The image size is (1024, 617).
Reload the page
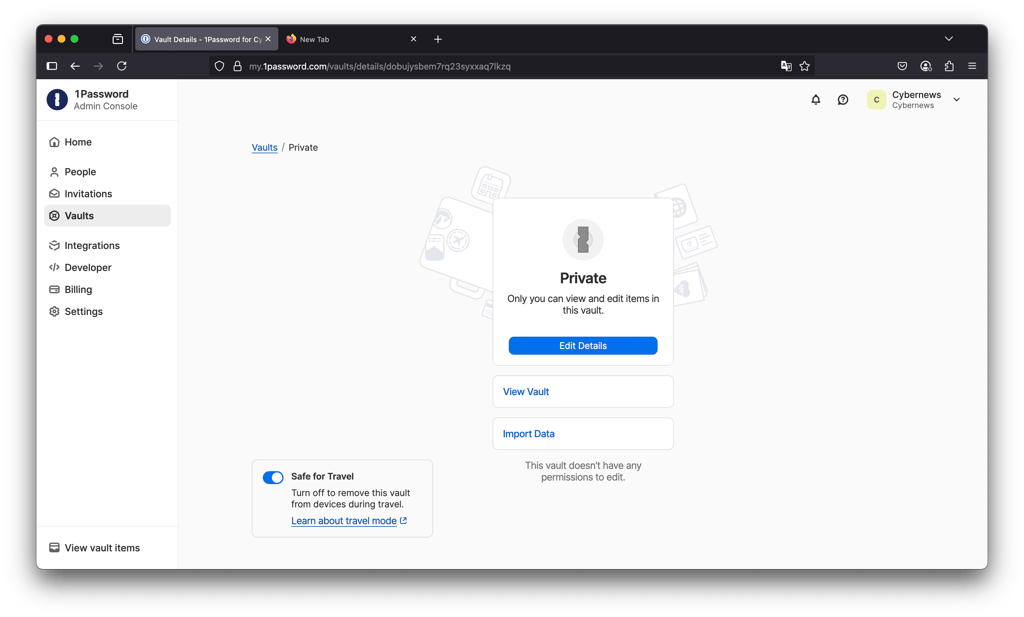[x=121, y=66]
